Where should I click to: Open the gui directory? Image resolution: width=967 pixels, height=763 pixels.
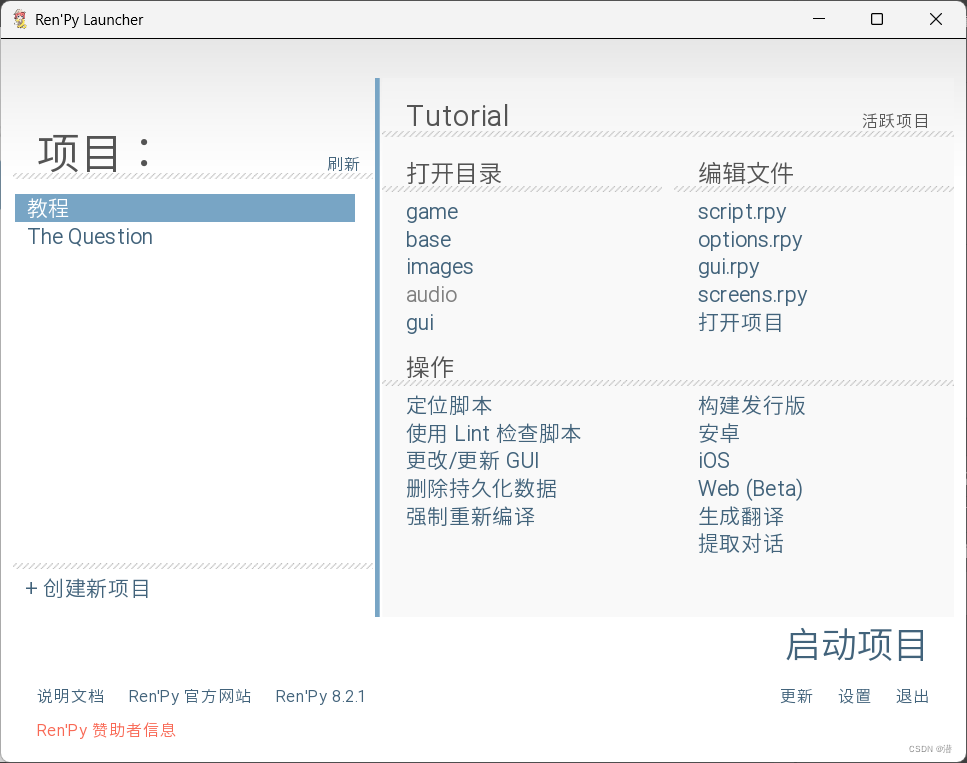pos(419,323)
